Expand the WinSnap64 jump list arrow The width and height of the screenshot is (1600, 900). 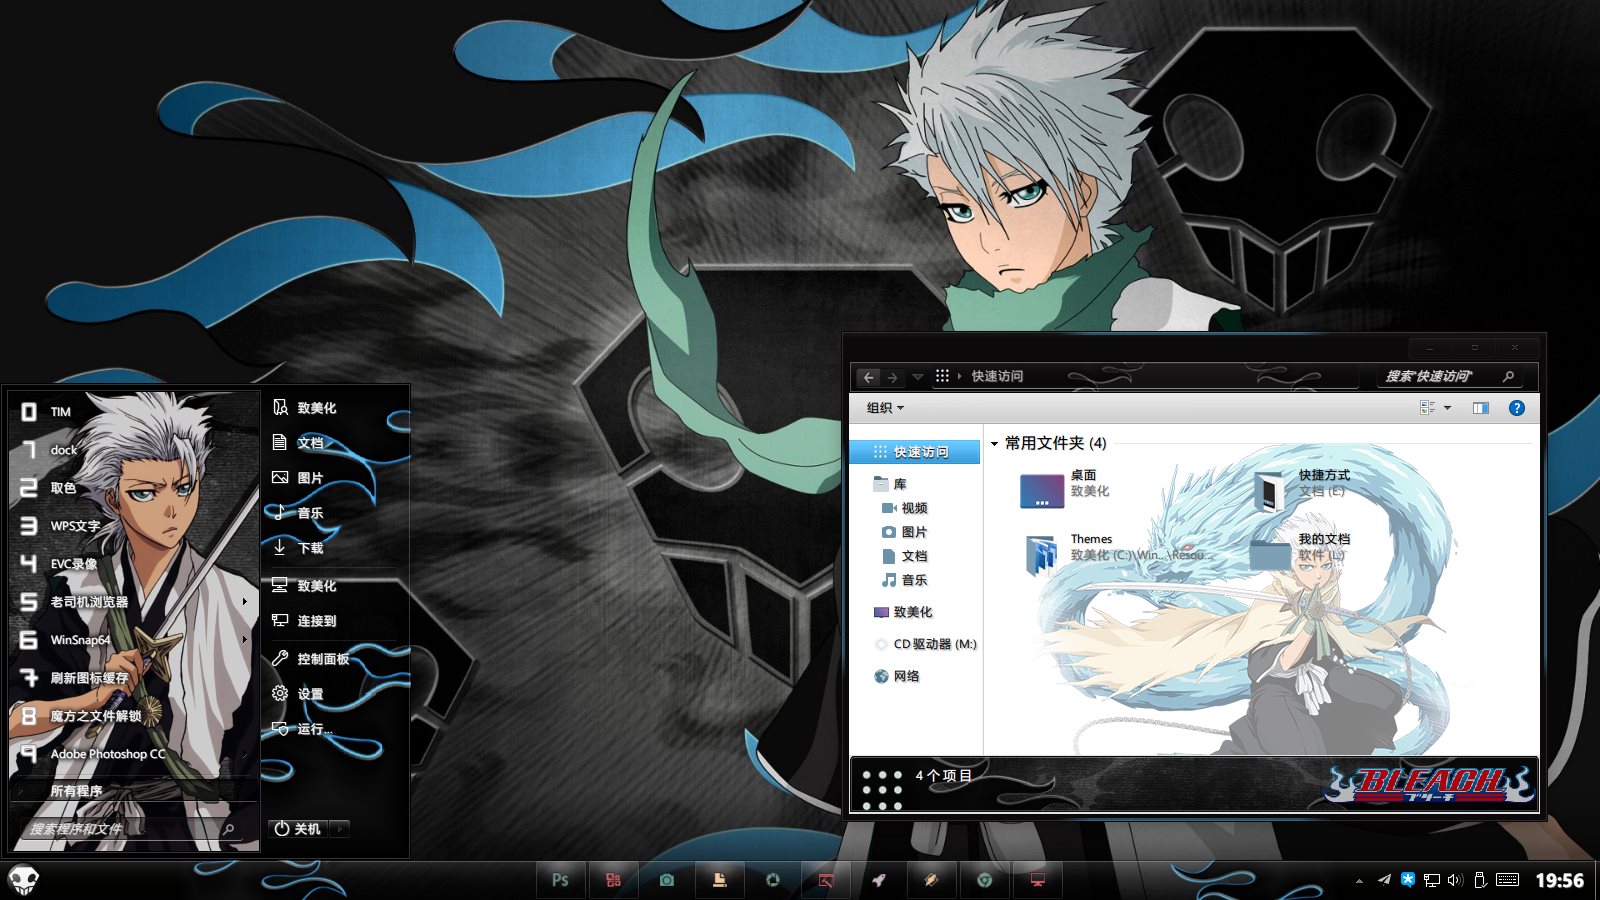click(x=244, y=640)
